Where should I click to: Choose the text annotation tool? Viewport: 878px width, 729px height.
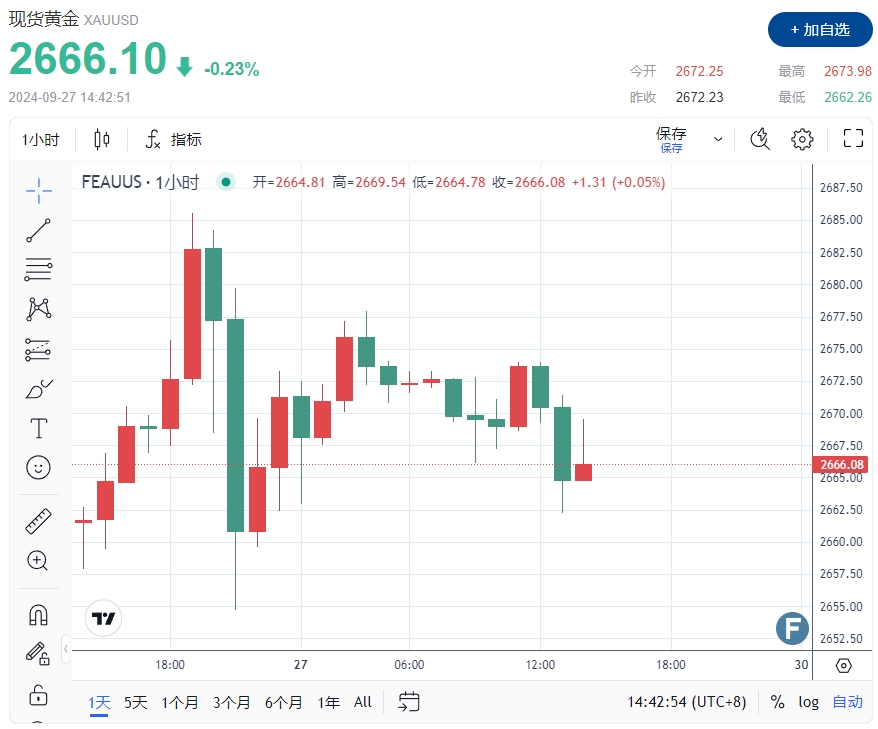pyautogui.click(x=38, y=429)
